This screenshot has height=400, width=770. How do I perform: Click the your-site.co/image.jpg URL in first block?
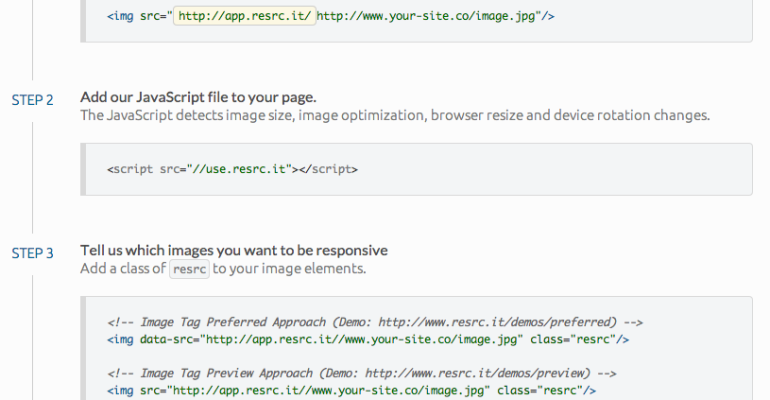[x=425, y=16]
